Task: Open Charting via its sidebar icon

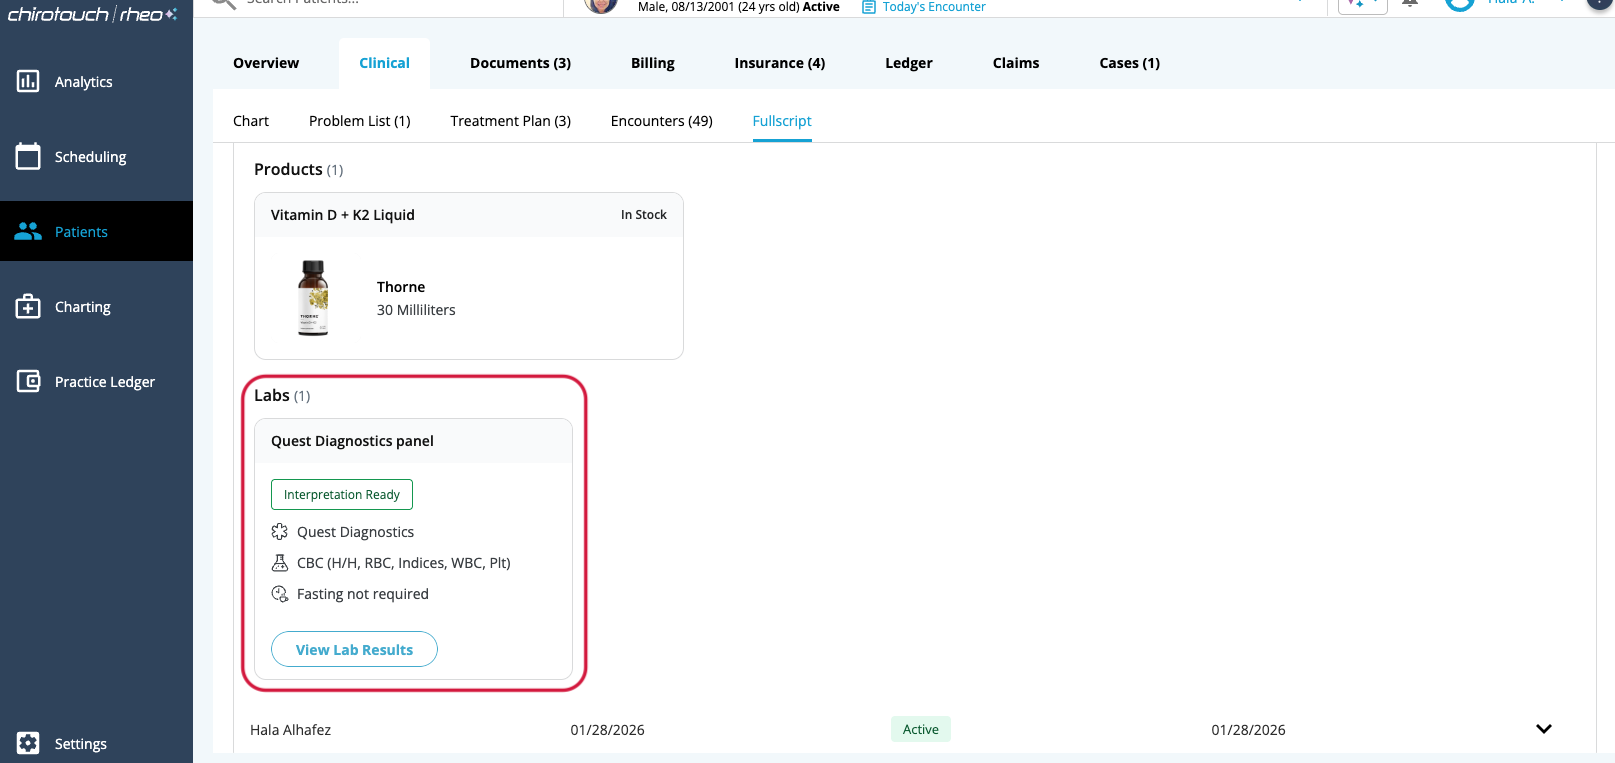Action: (28, 306)
